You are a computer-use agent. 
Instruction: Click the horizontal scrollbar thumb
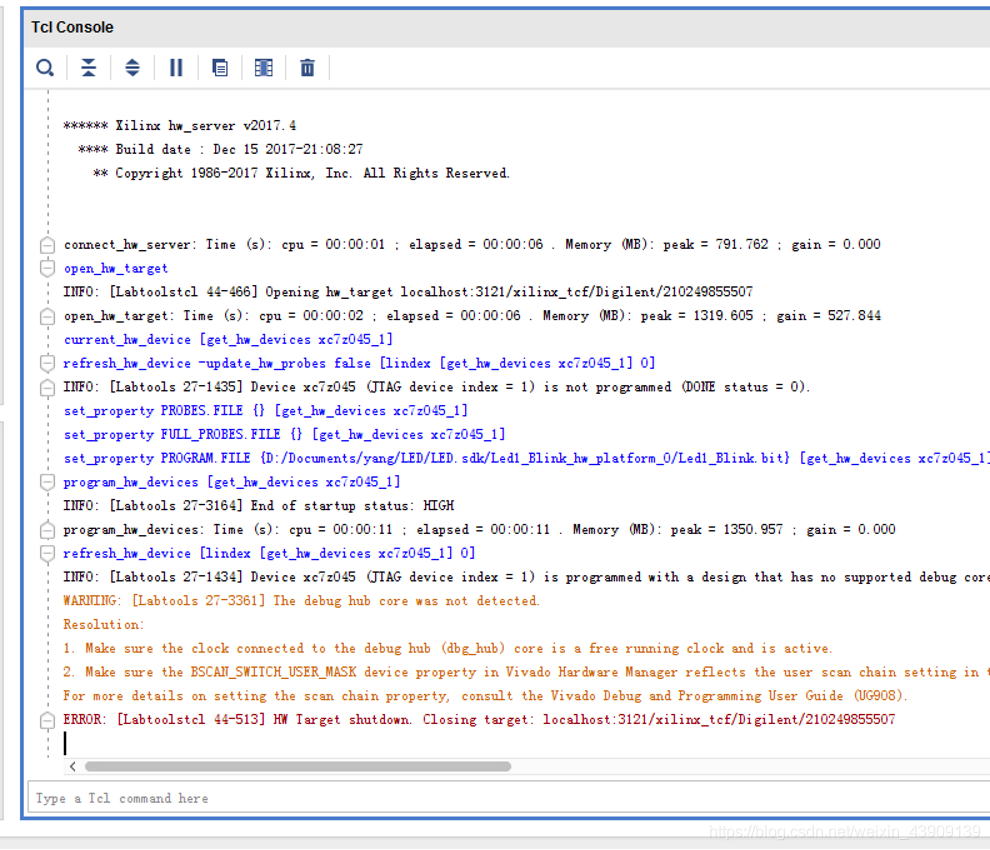click(298, 767)
